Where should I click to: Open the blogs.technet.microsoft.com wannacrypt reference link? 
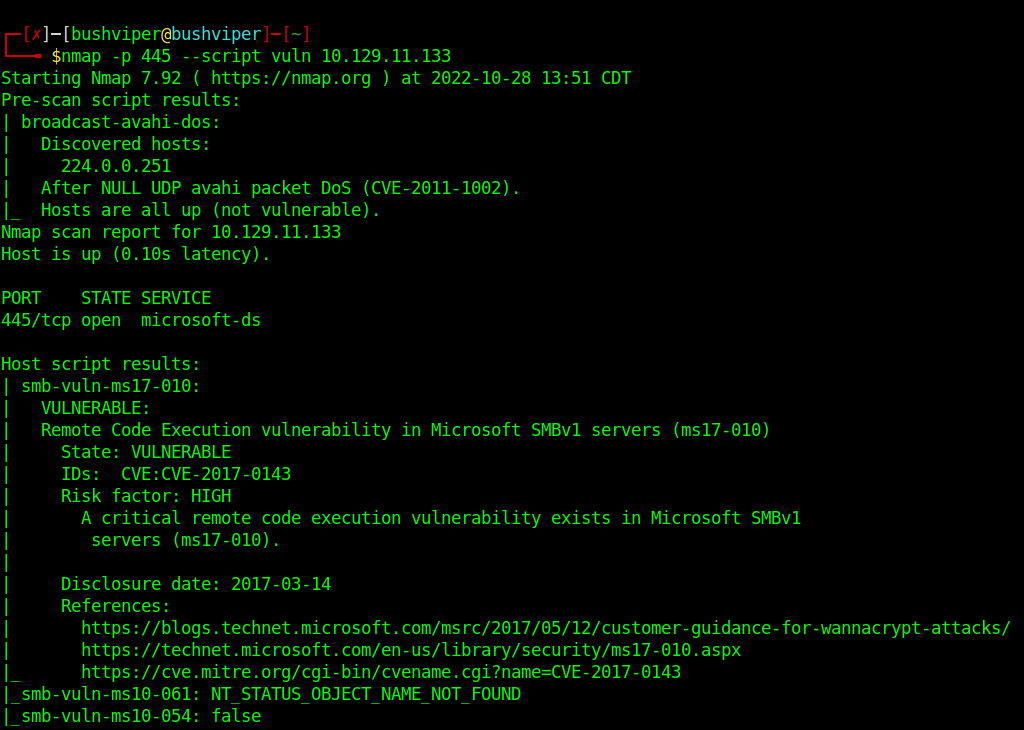[x=546, y=628]
